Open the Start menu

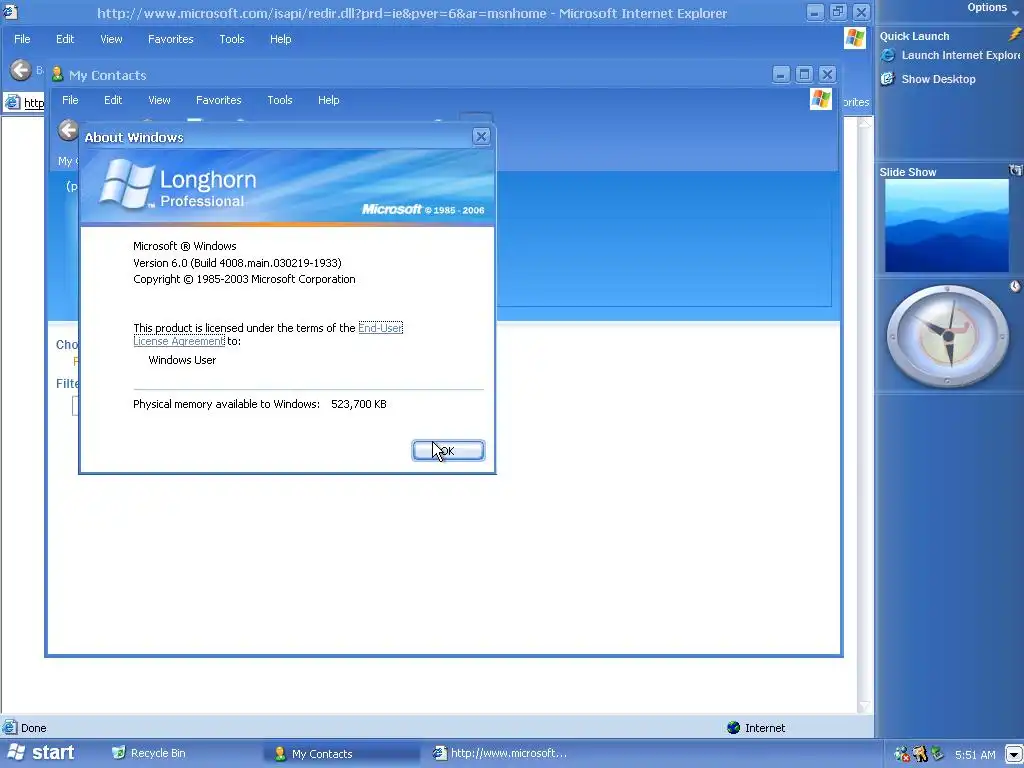point(40,753)
